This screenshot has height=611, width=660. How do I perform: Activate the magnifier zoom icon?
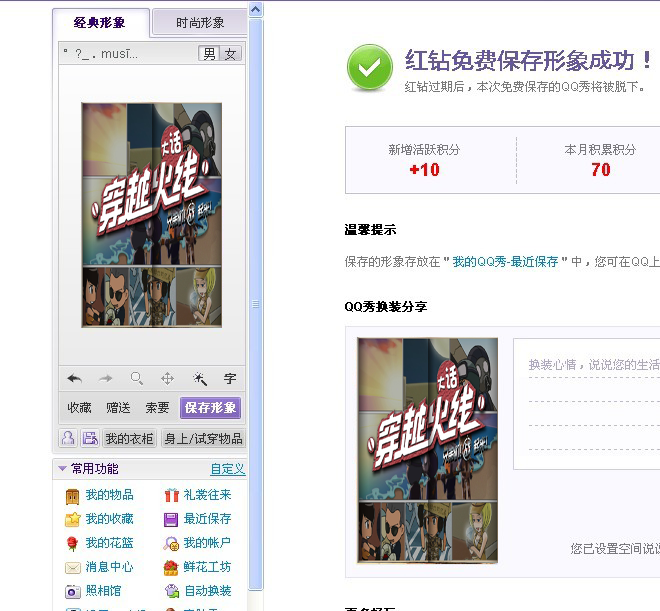coord(136,379)
